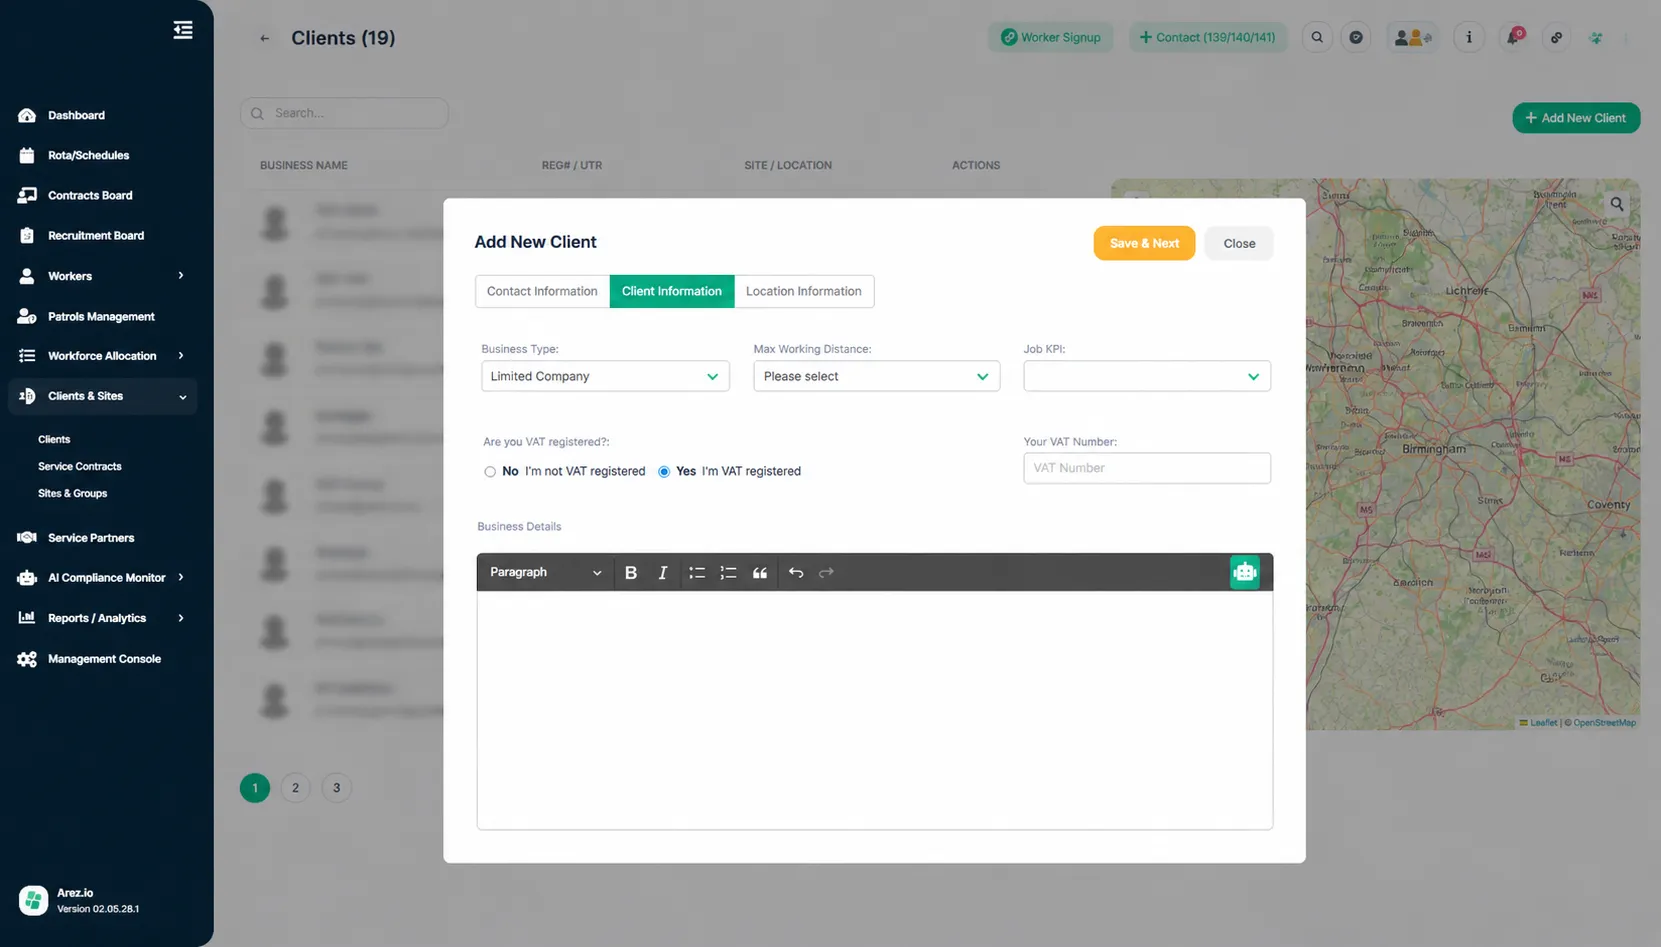
Task: Click inside the Business Details text area
Action: point(875,710)
